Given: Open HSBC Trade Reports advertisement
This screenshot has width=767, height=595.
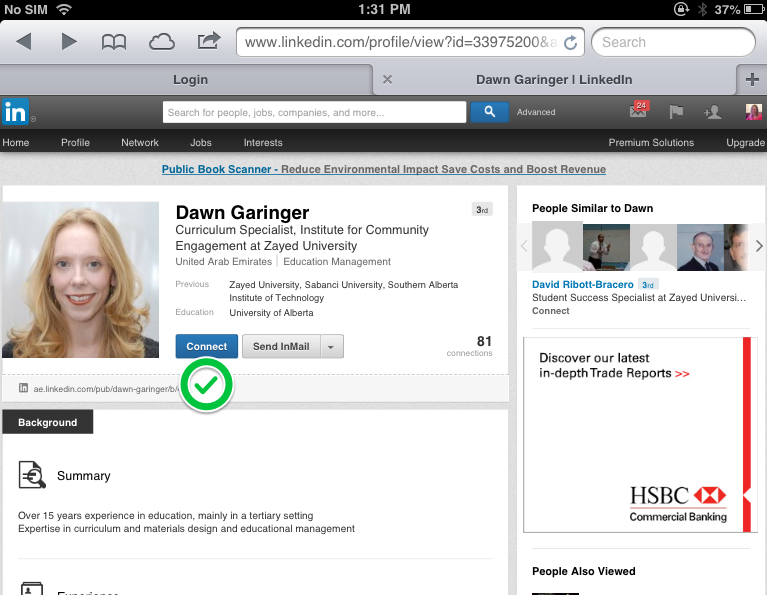Looking at the screenshot, I should [640, 435].
